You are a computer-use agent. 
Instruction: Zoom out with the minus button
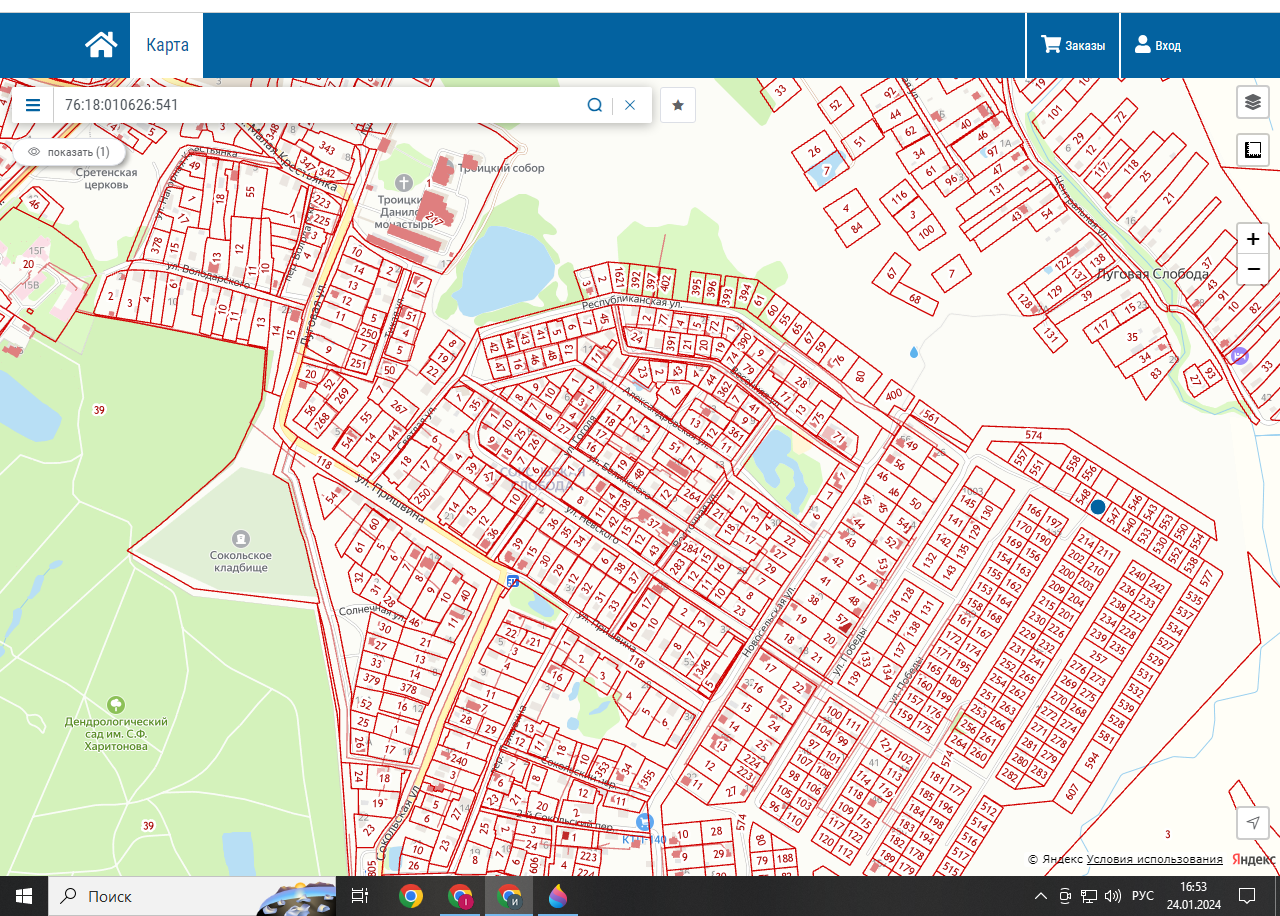(1252, 270)
